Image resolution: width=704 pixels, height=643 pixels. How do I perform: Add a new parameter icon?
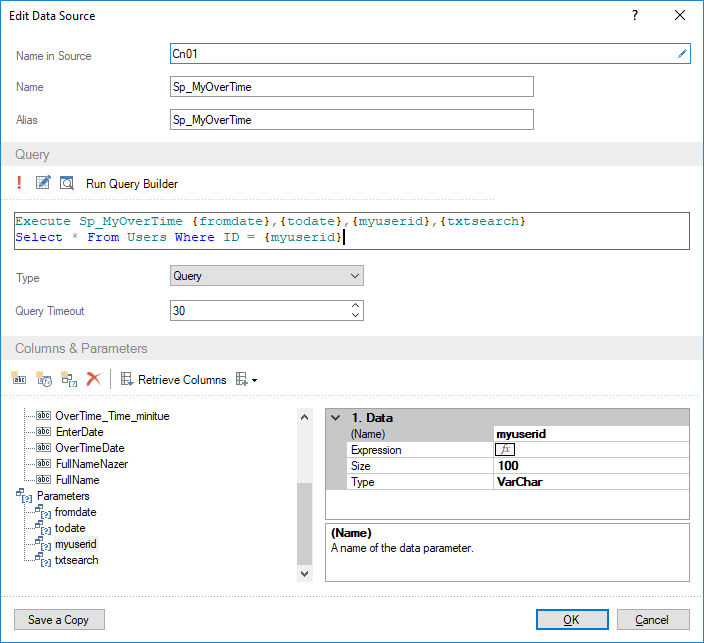tap(69, 379)
